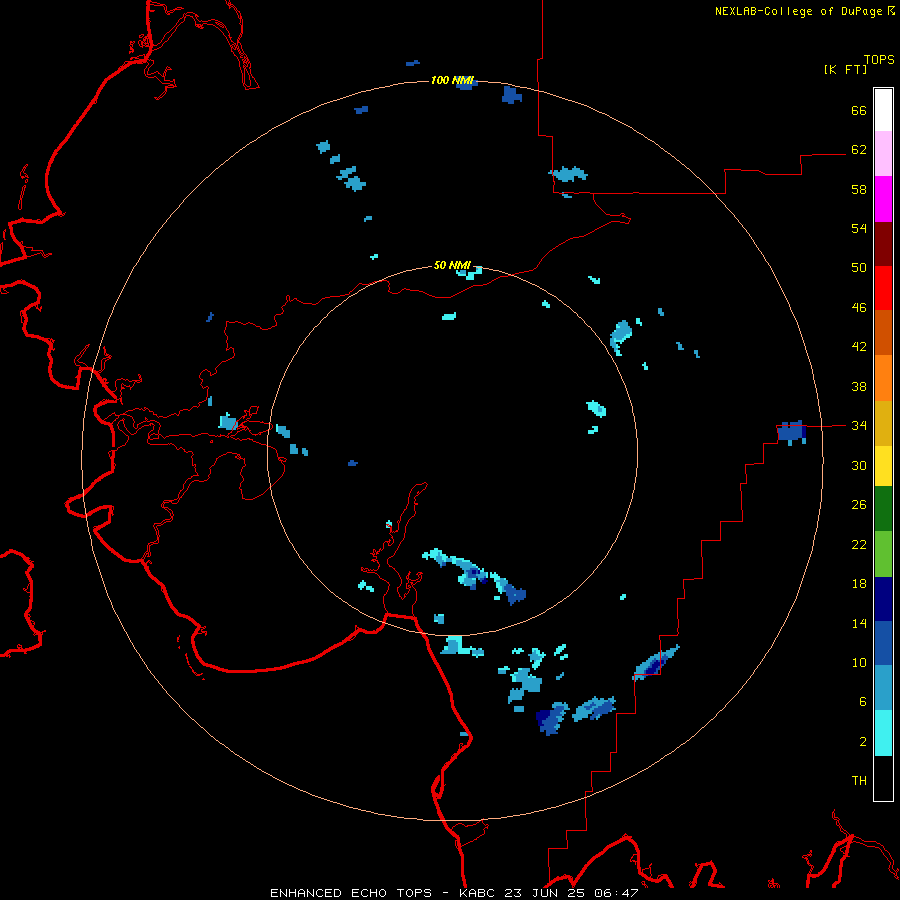900x900 pixels.
Task: Click the legend value "58"
Action: point(859,189)
